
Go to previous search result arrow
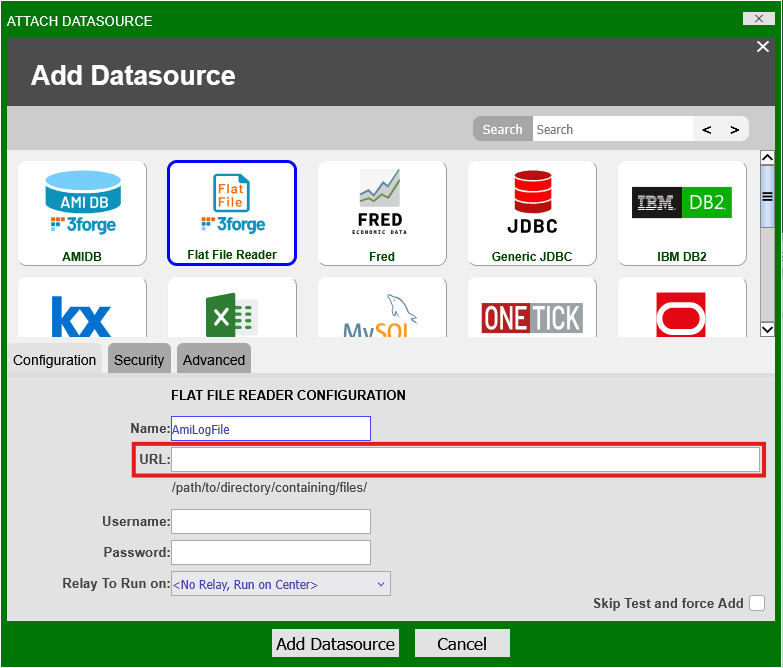pyautogui.click(x=707, y=130)
